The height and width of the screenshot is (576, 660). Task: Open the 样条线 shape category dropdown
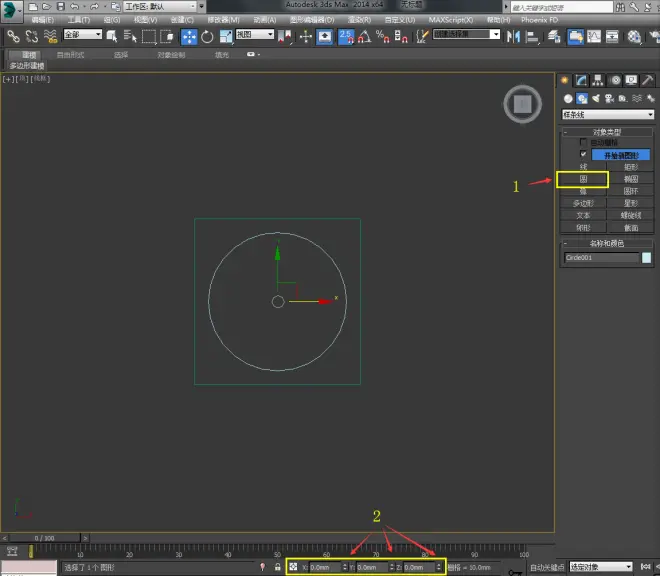tap(608, 115)
